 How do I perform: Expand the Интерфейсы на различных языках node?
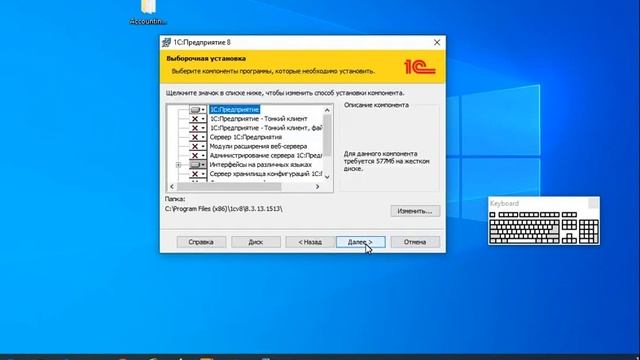click(178, 165)
